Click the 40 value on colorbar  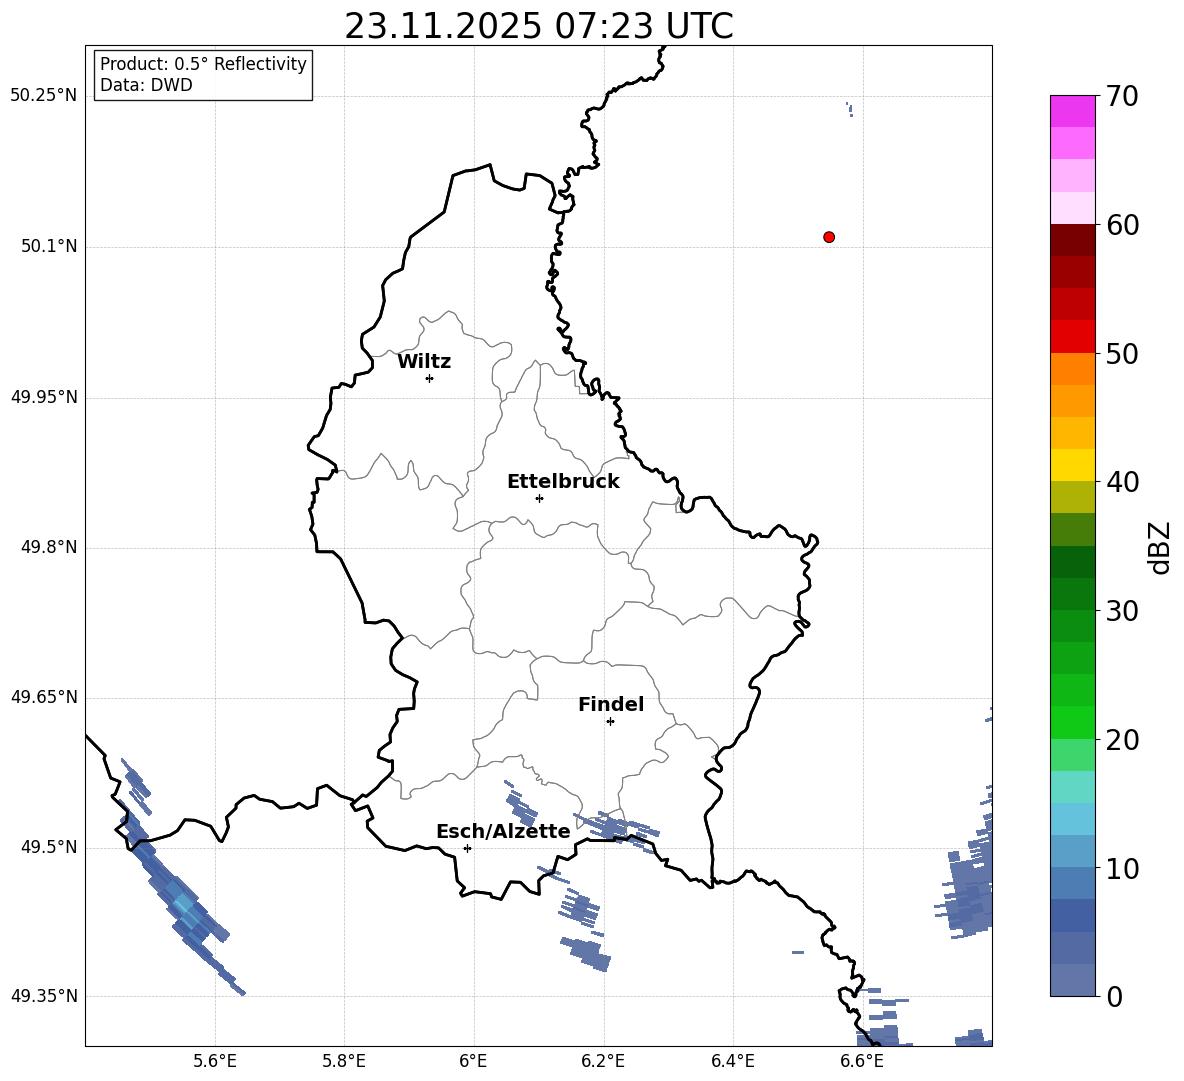pos(1122,482)
